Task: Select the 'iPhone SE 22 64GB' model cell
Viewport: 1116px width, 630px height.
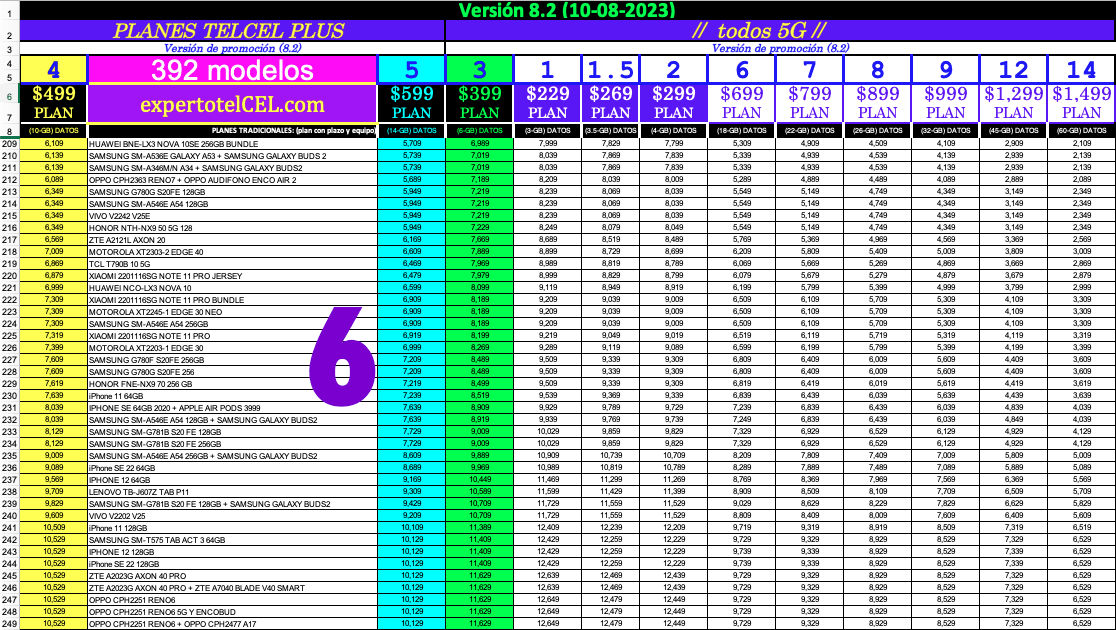Action: (x=232, y=468)
